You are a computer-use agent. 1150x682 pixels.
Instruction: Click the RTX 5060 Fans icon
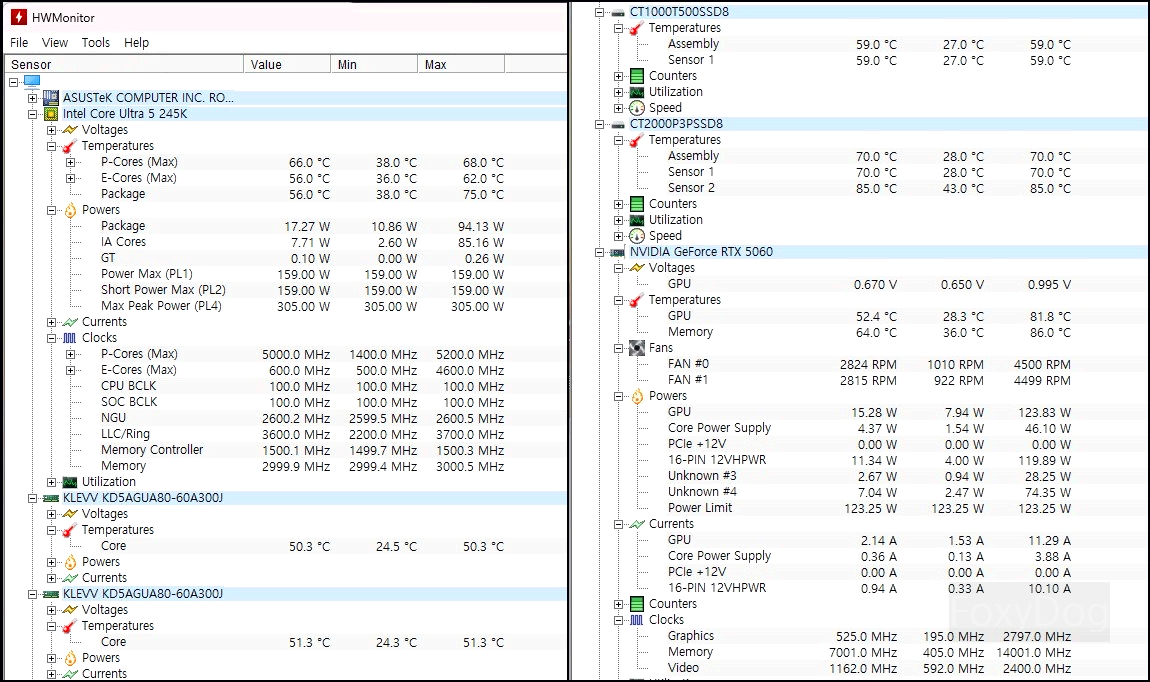[637, 348]
